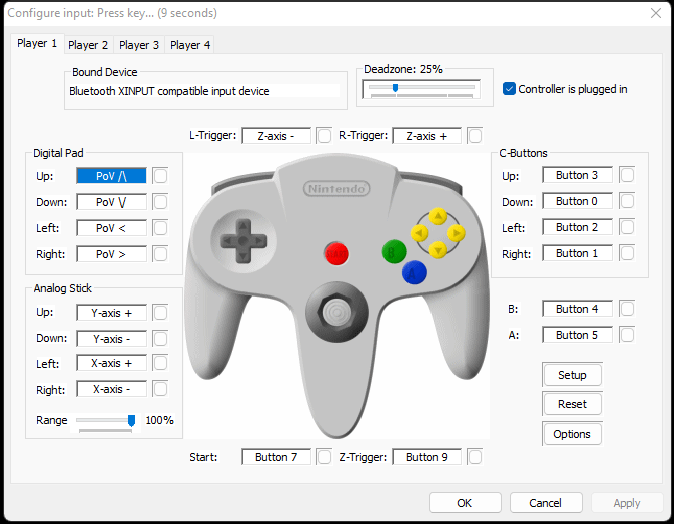Switch to the Player 4 tab
This screenshot has height=524, width=674.
point(190,45)
